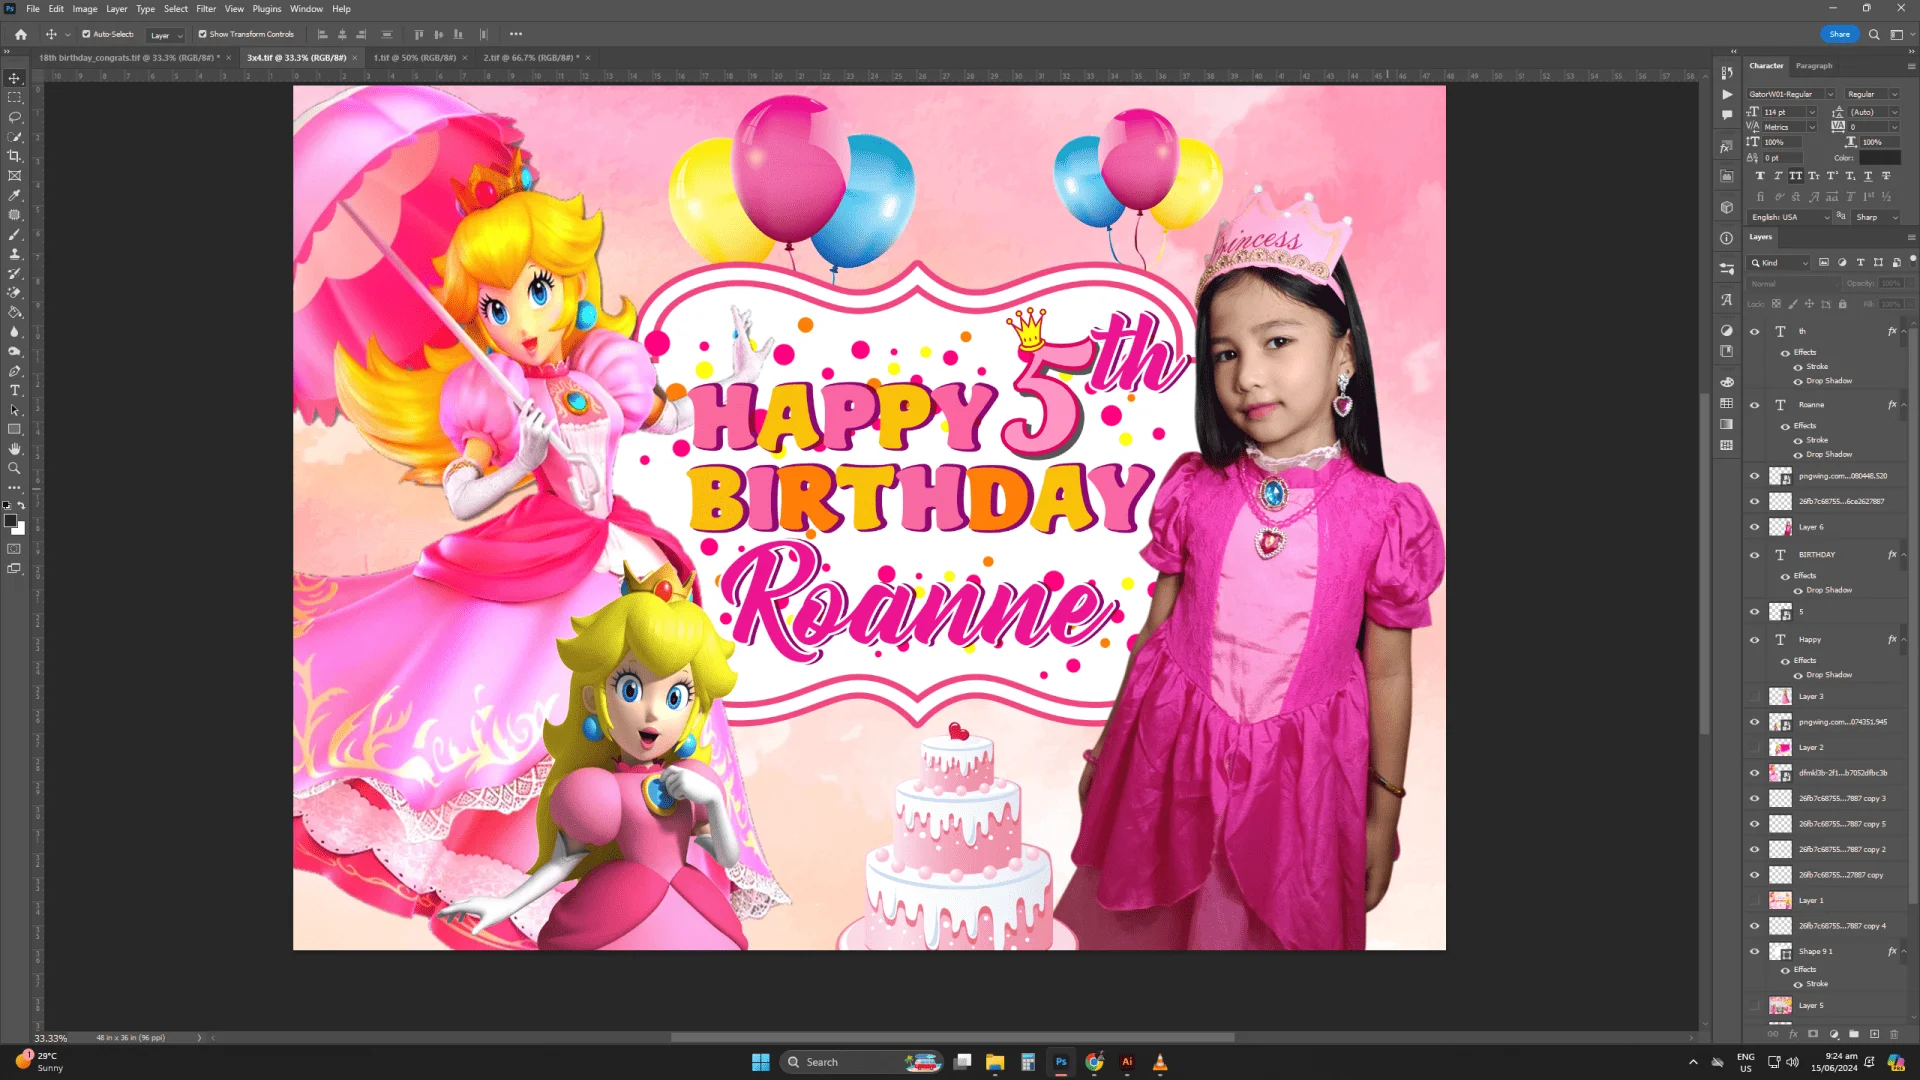Open the History panel icon

[x=1727, y=73]
